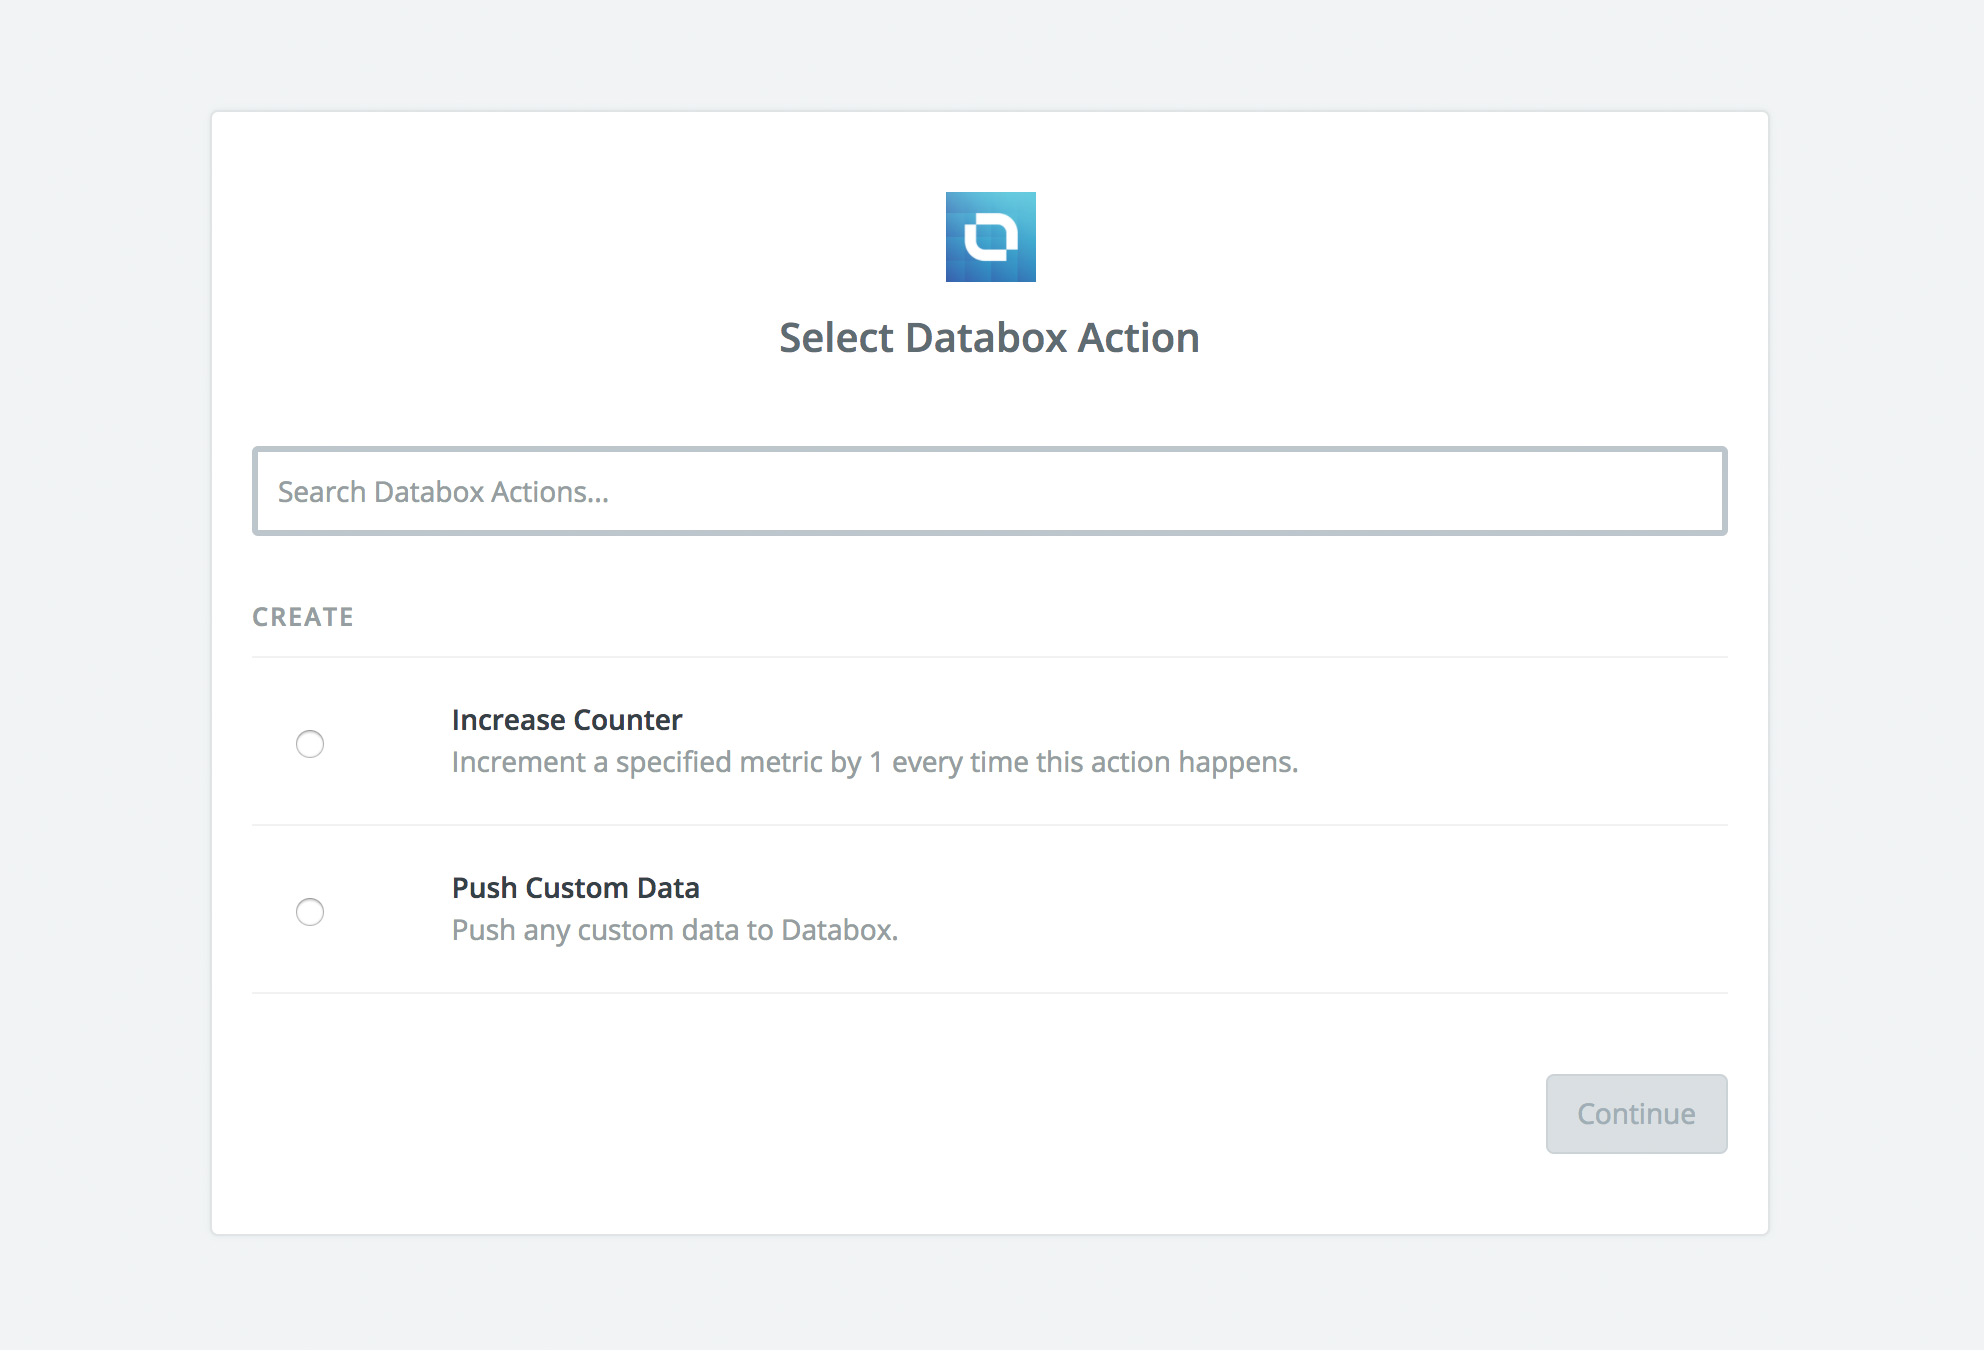Screen dimensions: 1984x1351
Task: Select the Increase Counter radio button
Action: (x=310, y=744)
